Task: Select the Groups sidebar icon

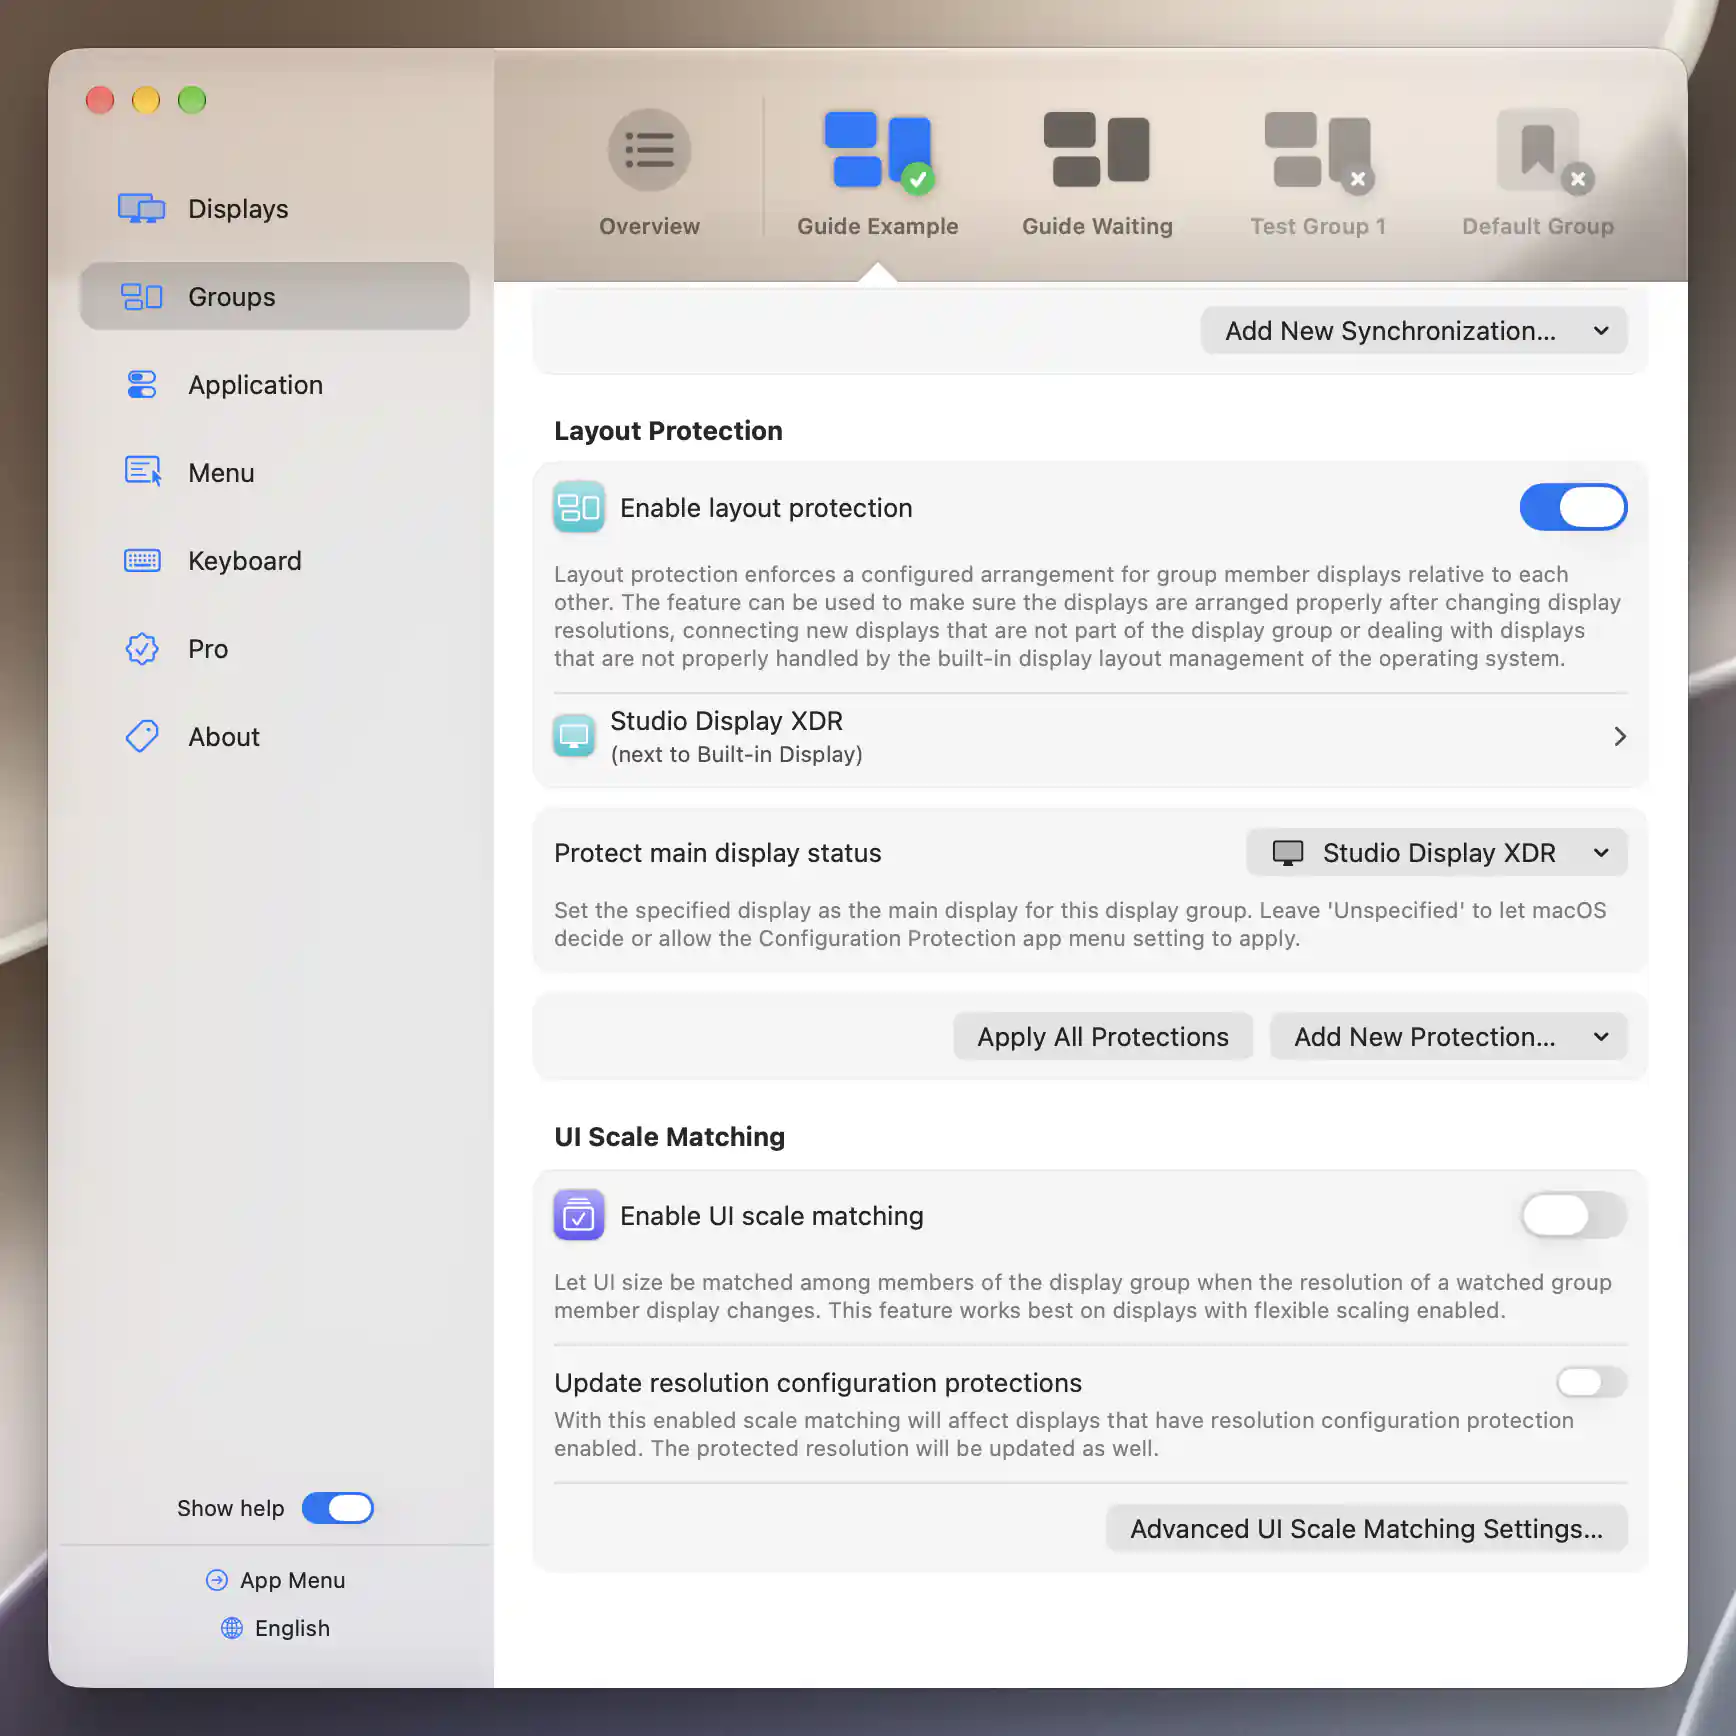Action: pos(141,297)
